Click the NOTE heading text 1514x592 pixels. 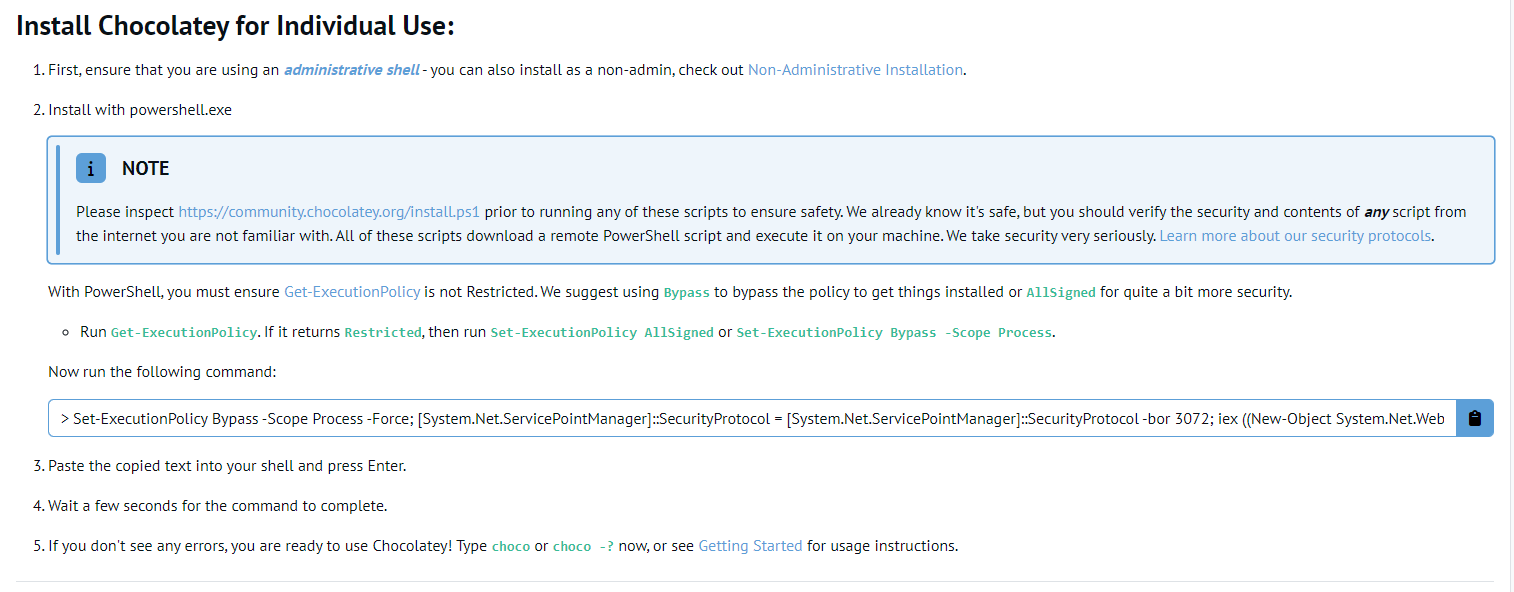coord(145,168)
